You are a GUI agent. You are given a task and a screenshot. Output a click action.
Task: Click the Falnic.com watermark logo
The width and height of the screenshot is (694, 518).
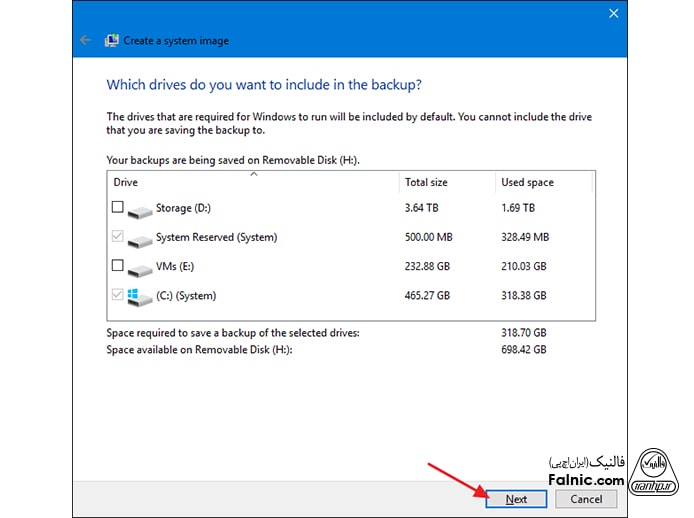587,470
